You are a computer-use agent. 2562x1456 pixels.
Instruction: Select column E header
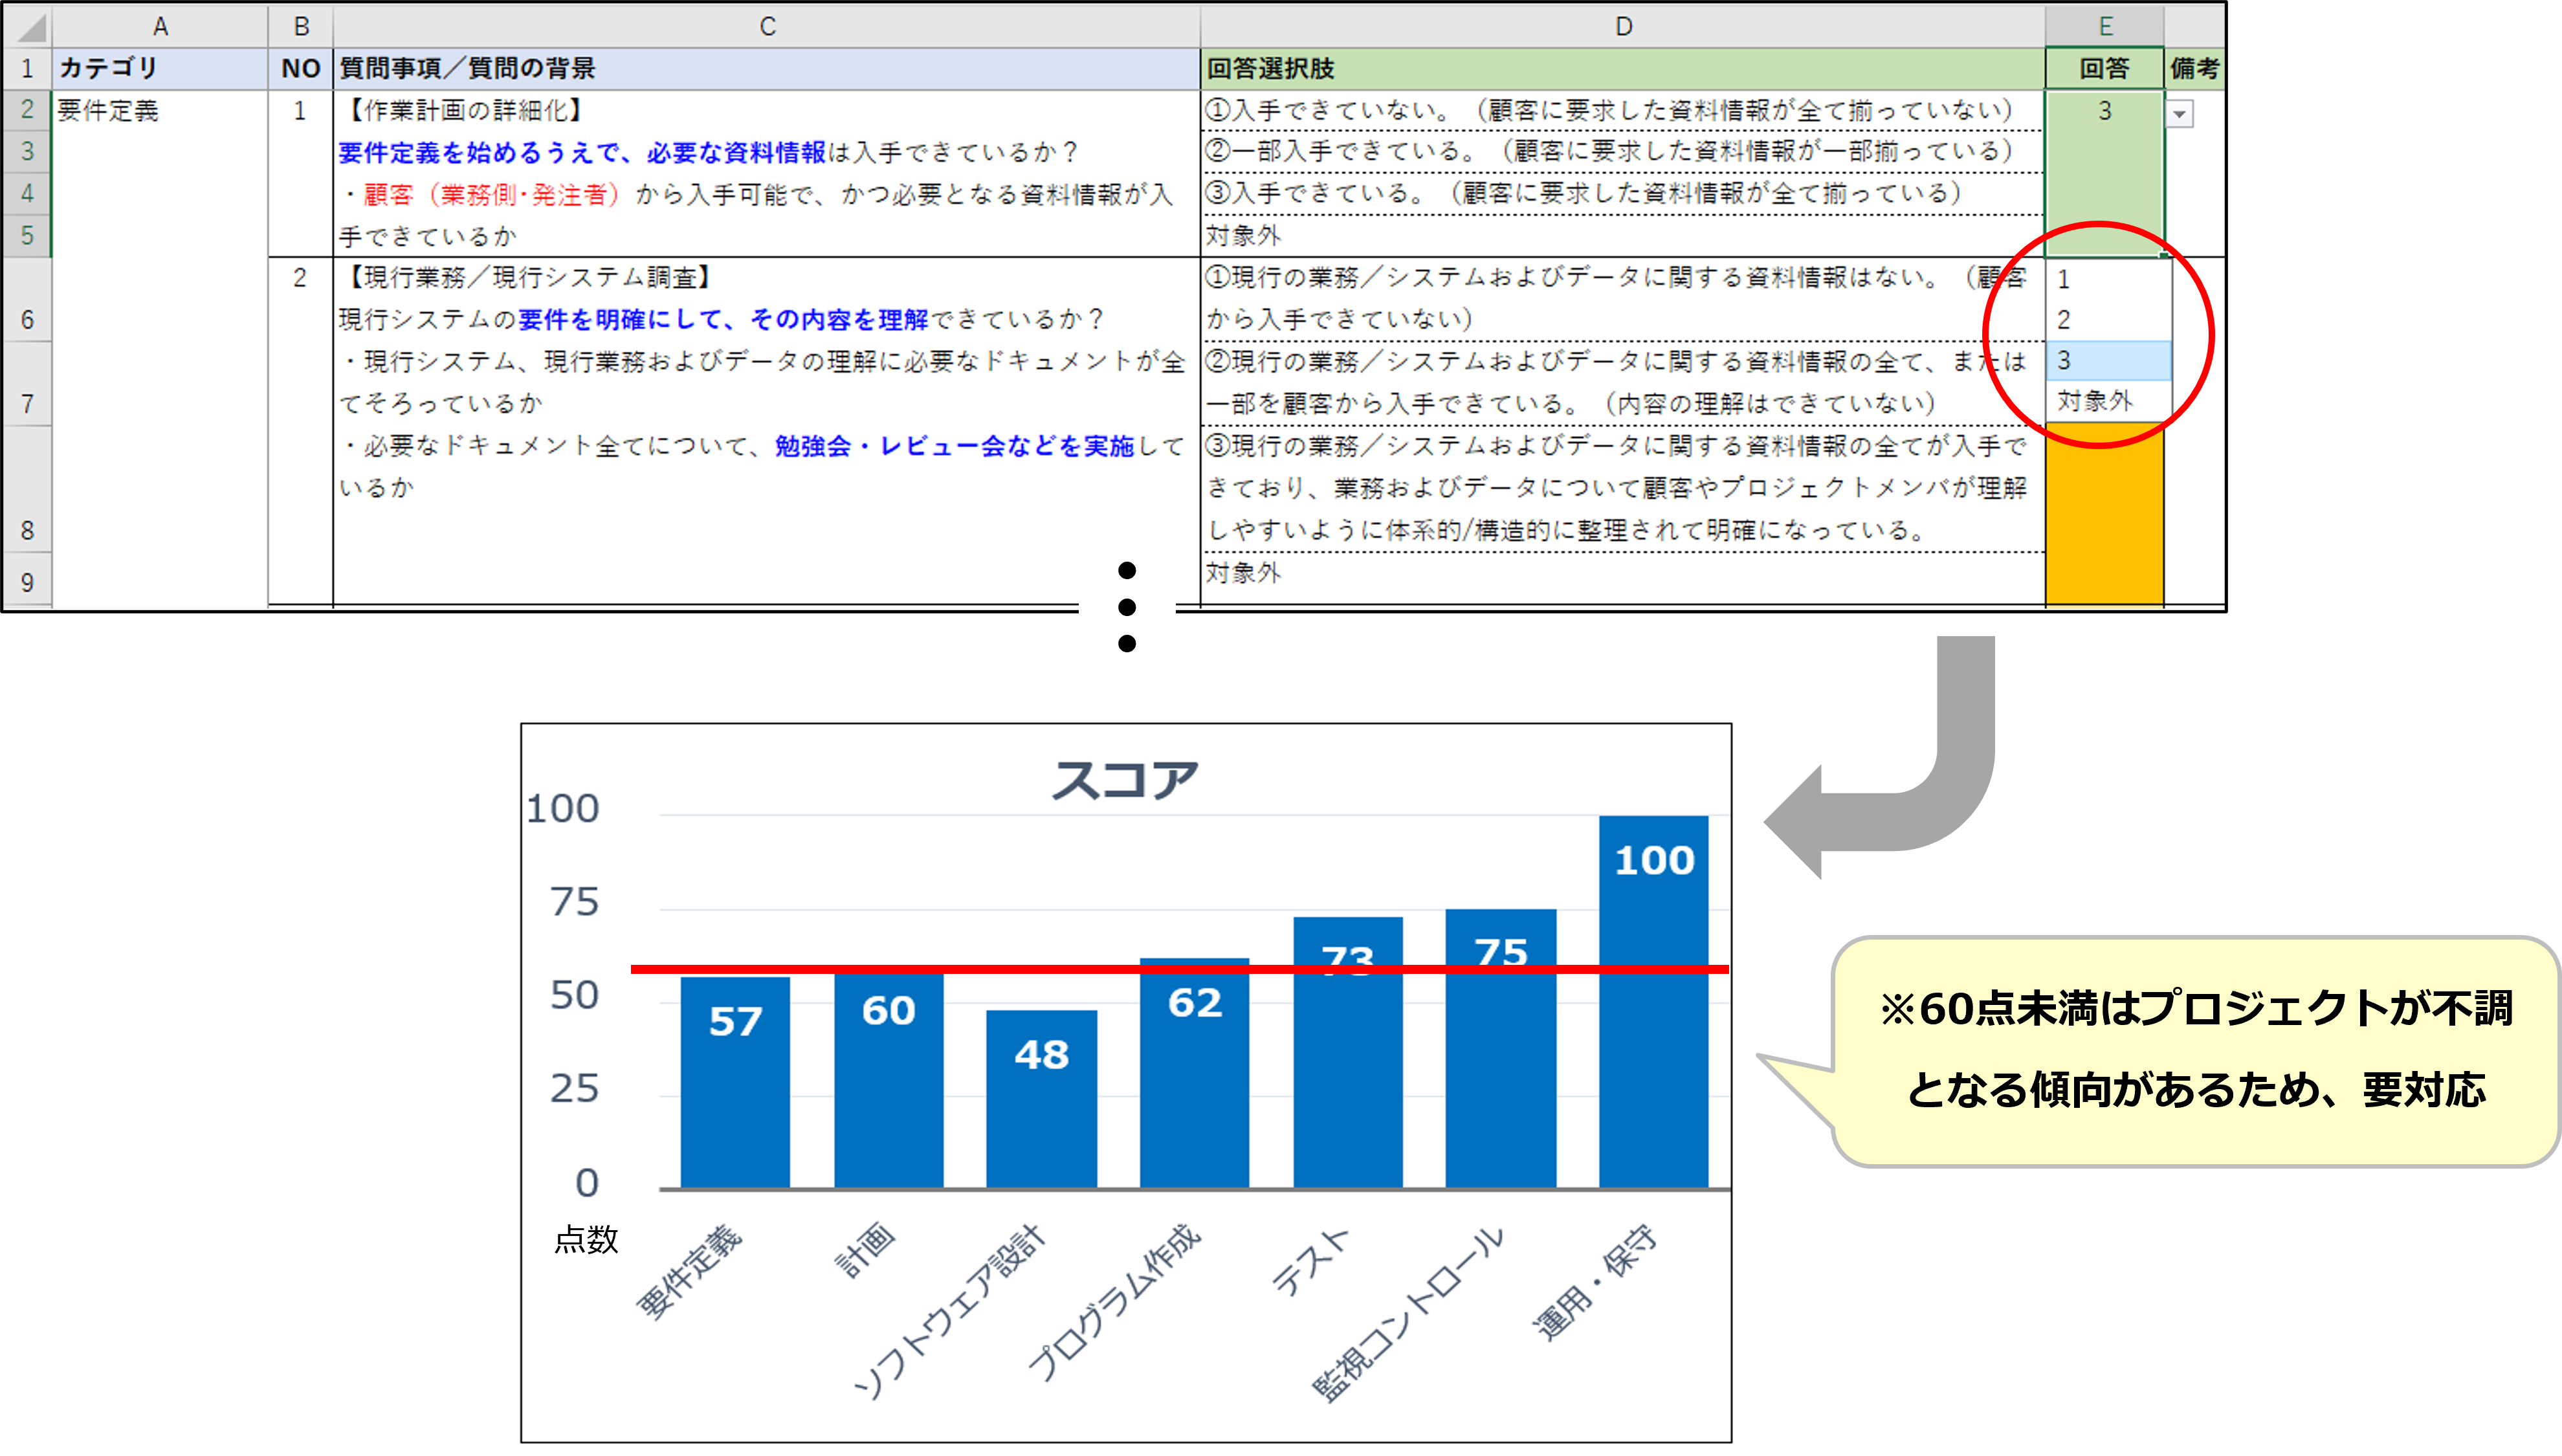tap(2104, 26)
